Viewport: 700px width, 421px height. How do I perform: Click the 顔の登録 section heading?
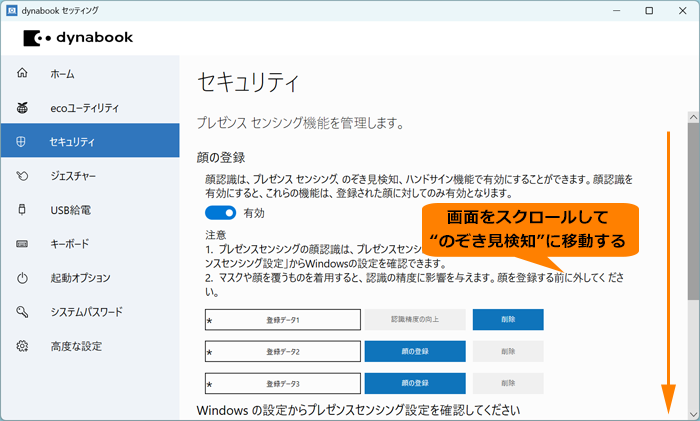[221, 158]
